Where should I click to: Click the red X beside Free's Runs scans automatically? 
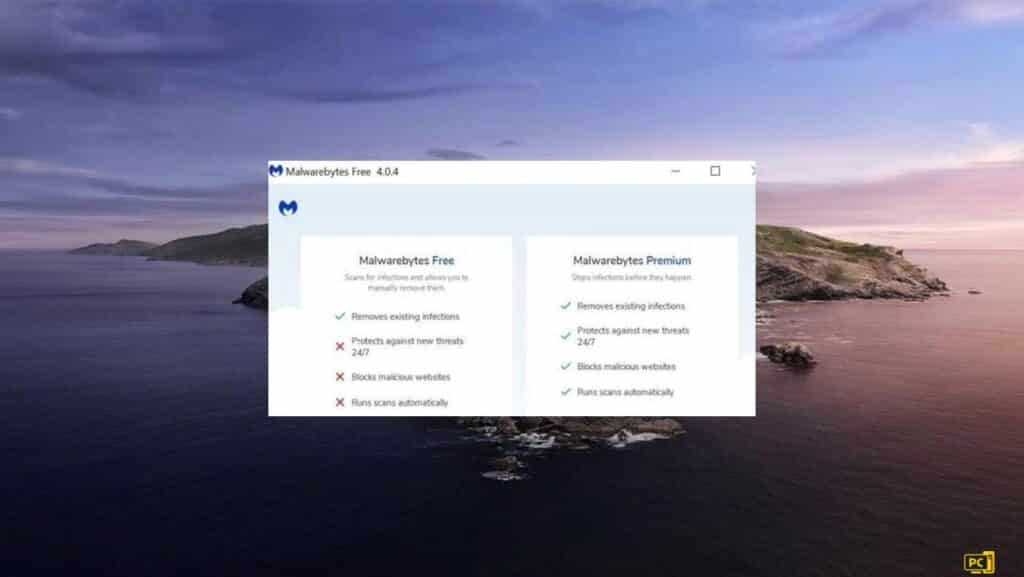point(340,403)
